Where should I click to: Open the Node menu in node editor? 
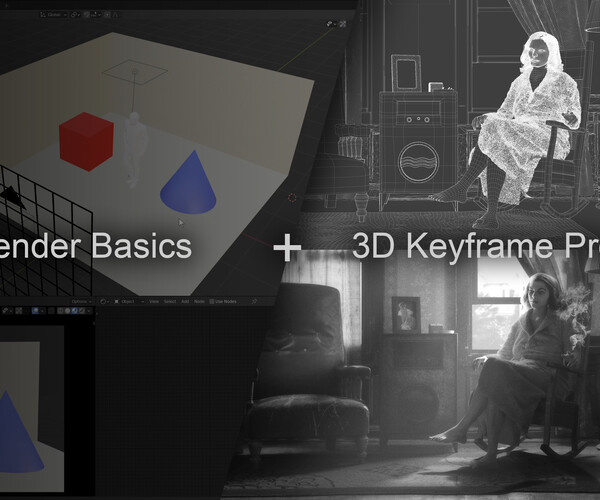[x=199, y=301]
